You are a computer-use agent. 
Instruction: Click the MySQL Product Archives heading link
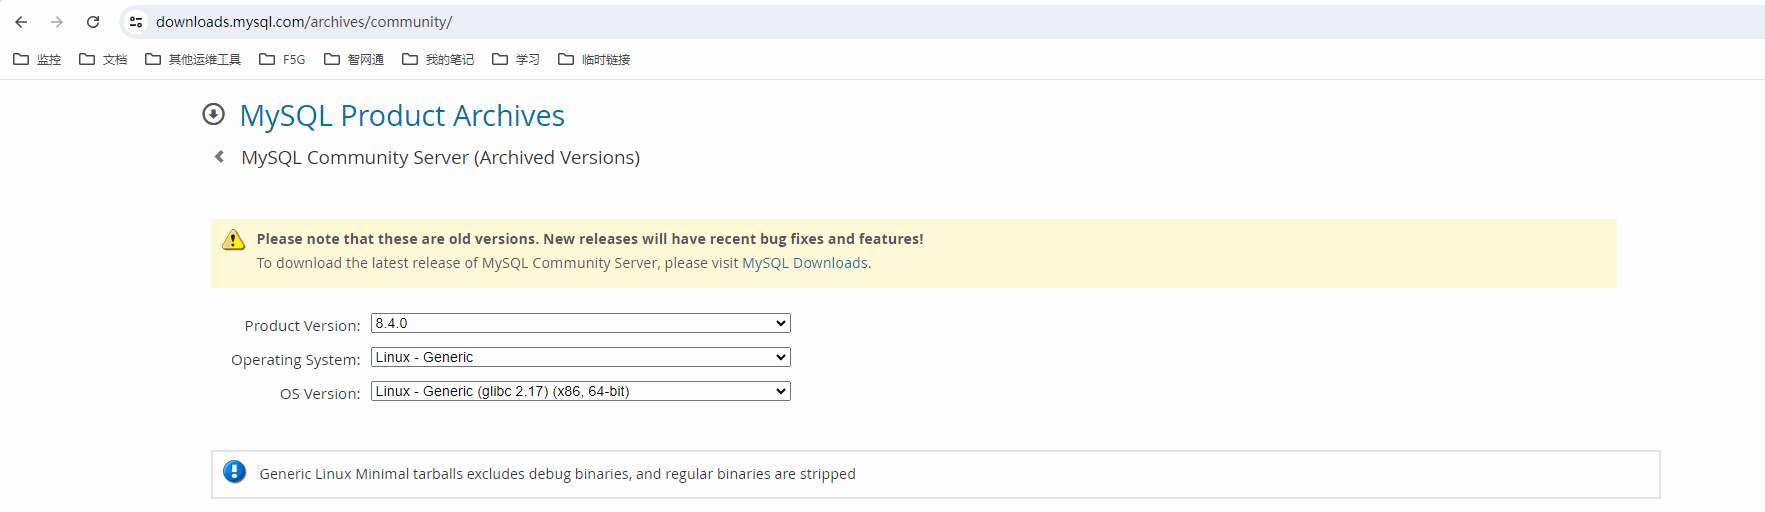click(402, 116)
